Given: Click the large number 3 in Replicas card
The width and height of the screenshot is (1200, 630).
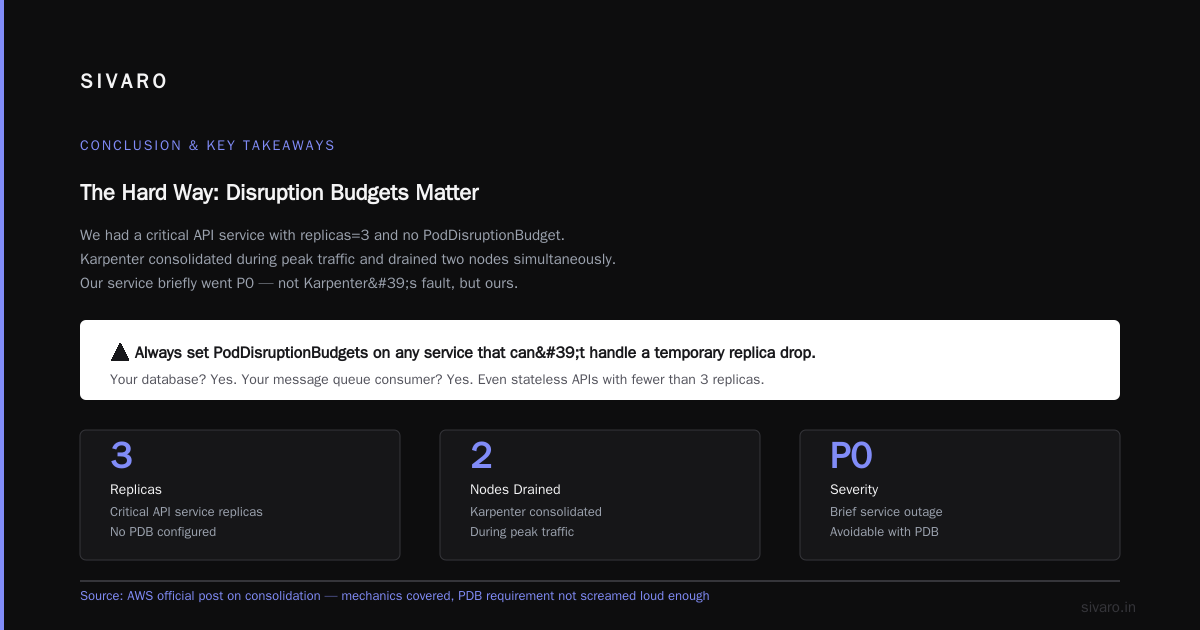Looking at the screenshot, I should [122, 456].
